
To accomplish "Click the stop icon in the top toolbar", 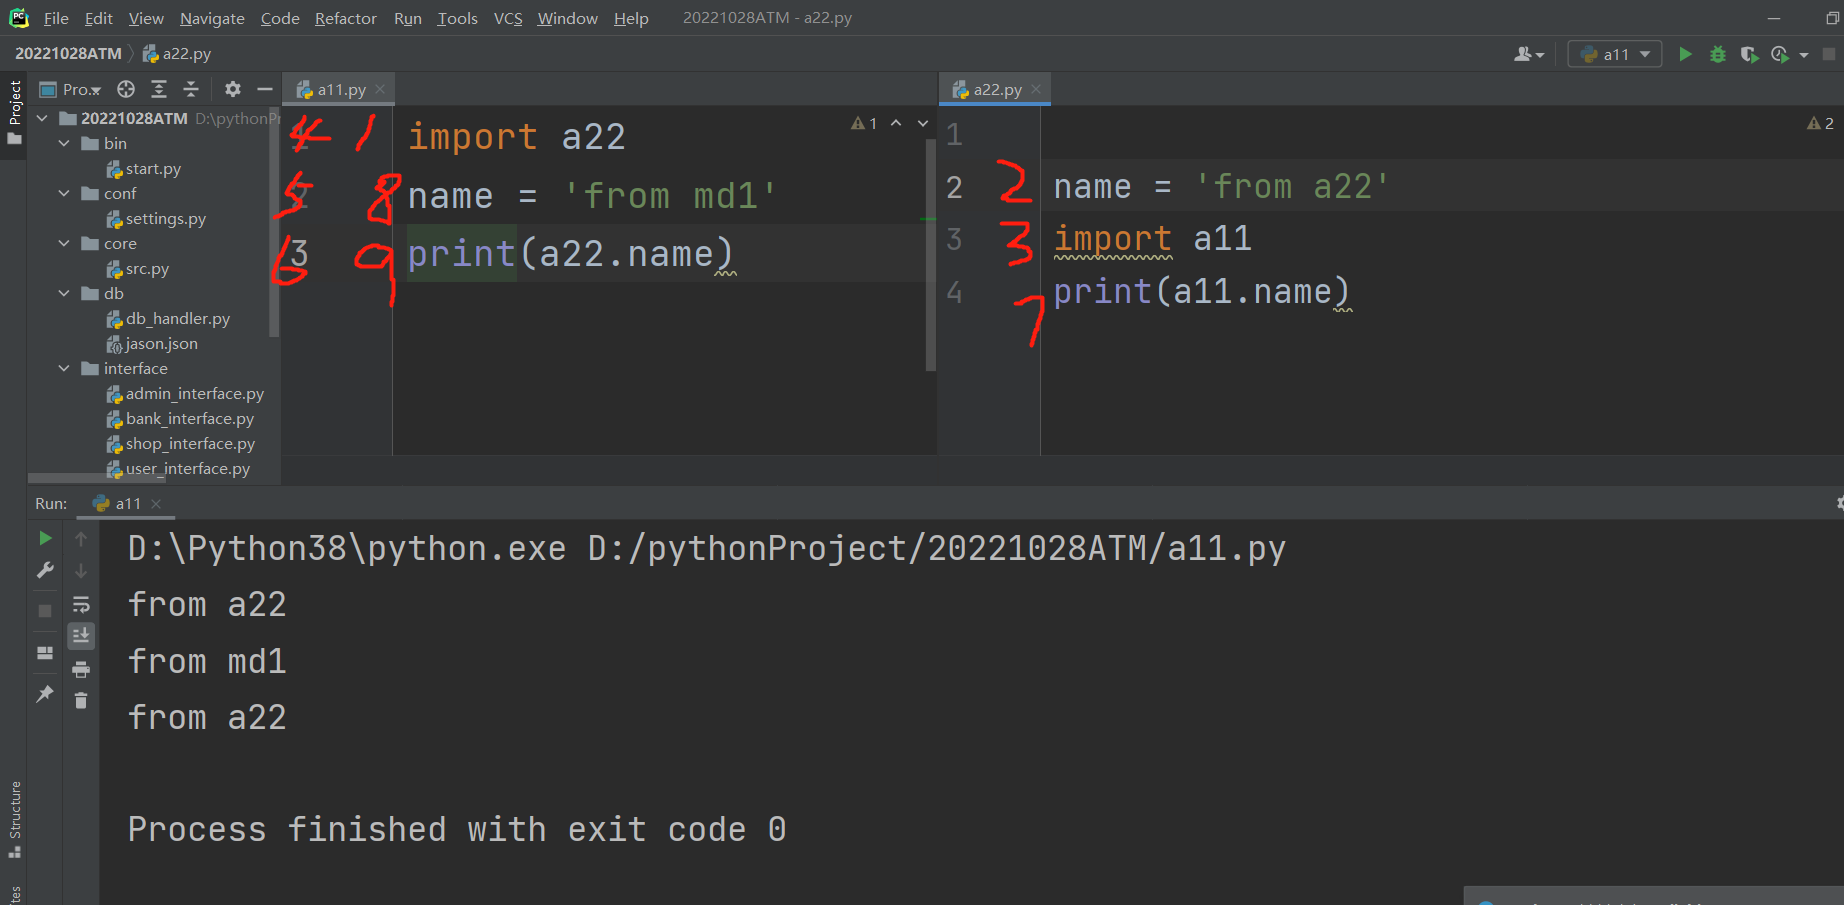I will (1829, 54).
